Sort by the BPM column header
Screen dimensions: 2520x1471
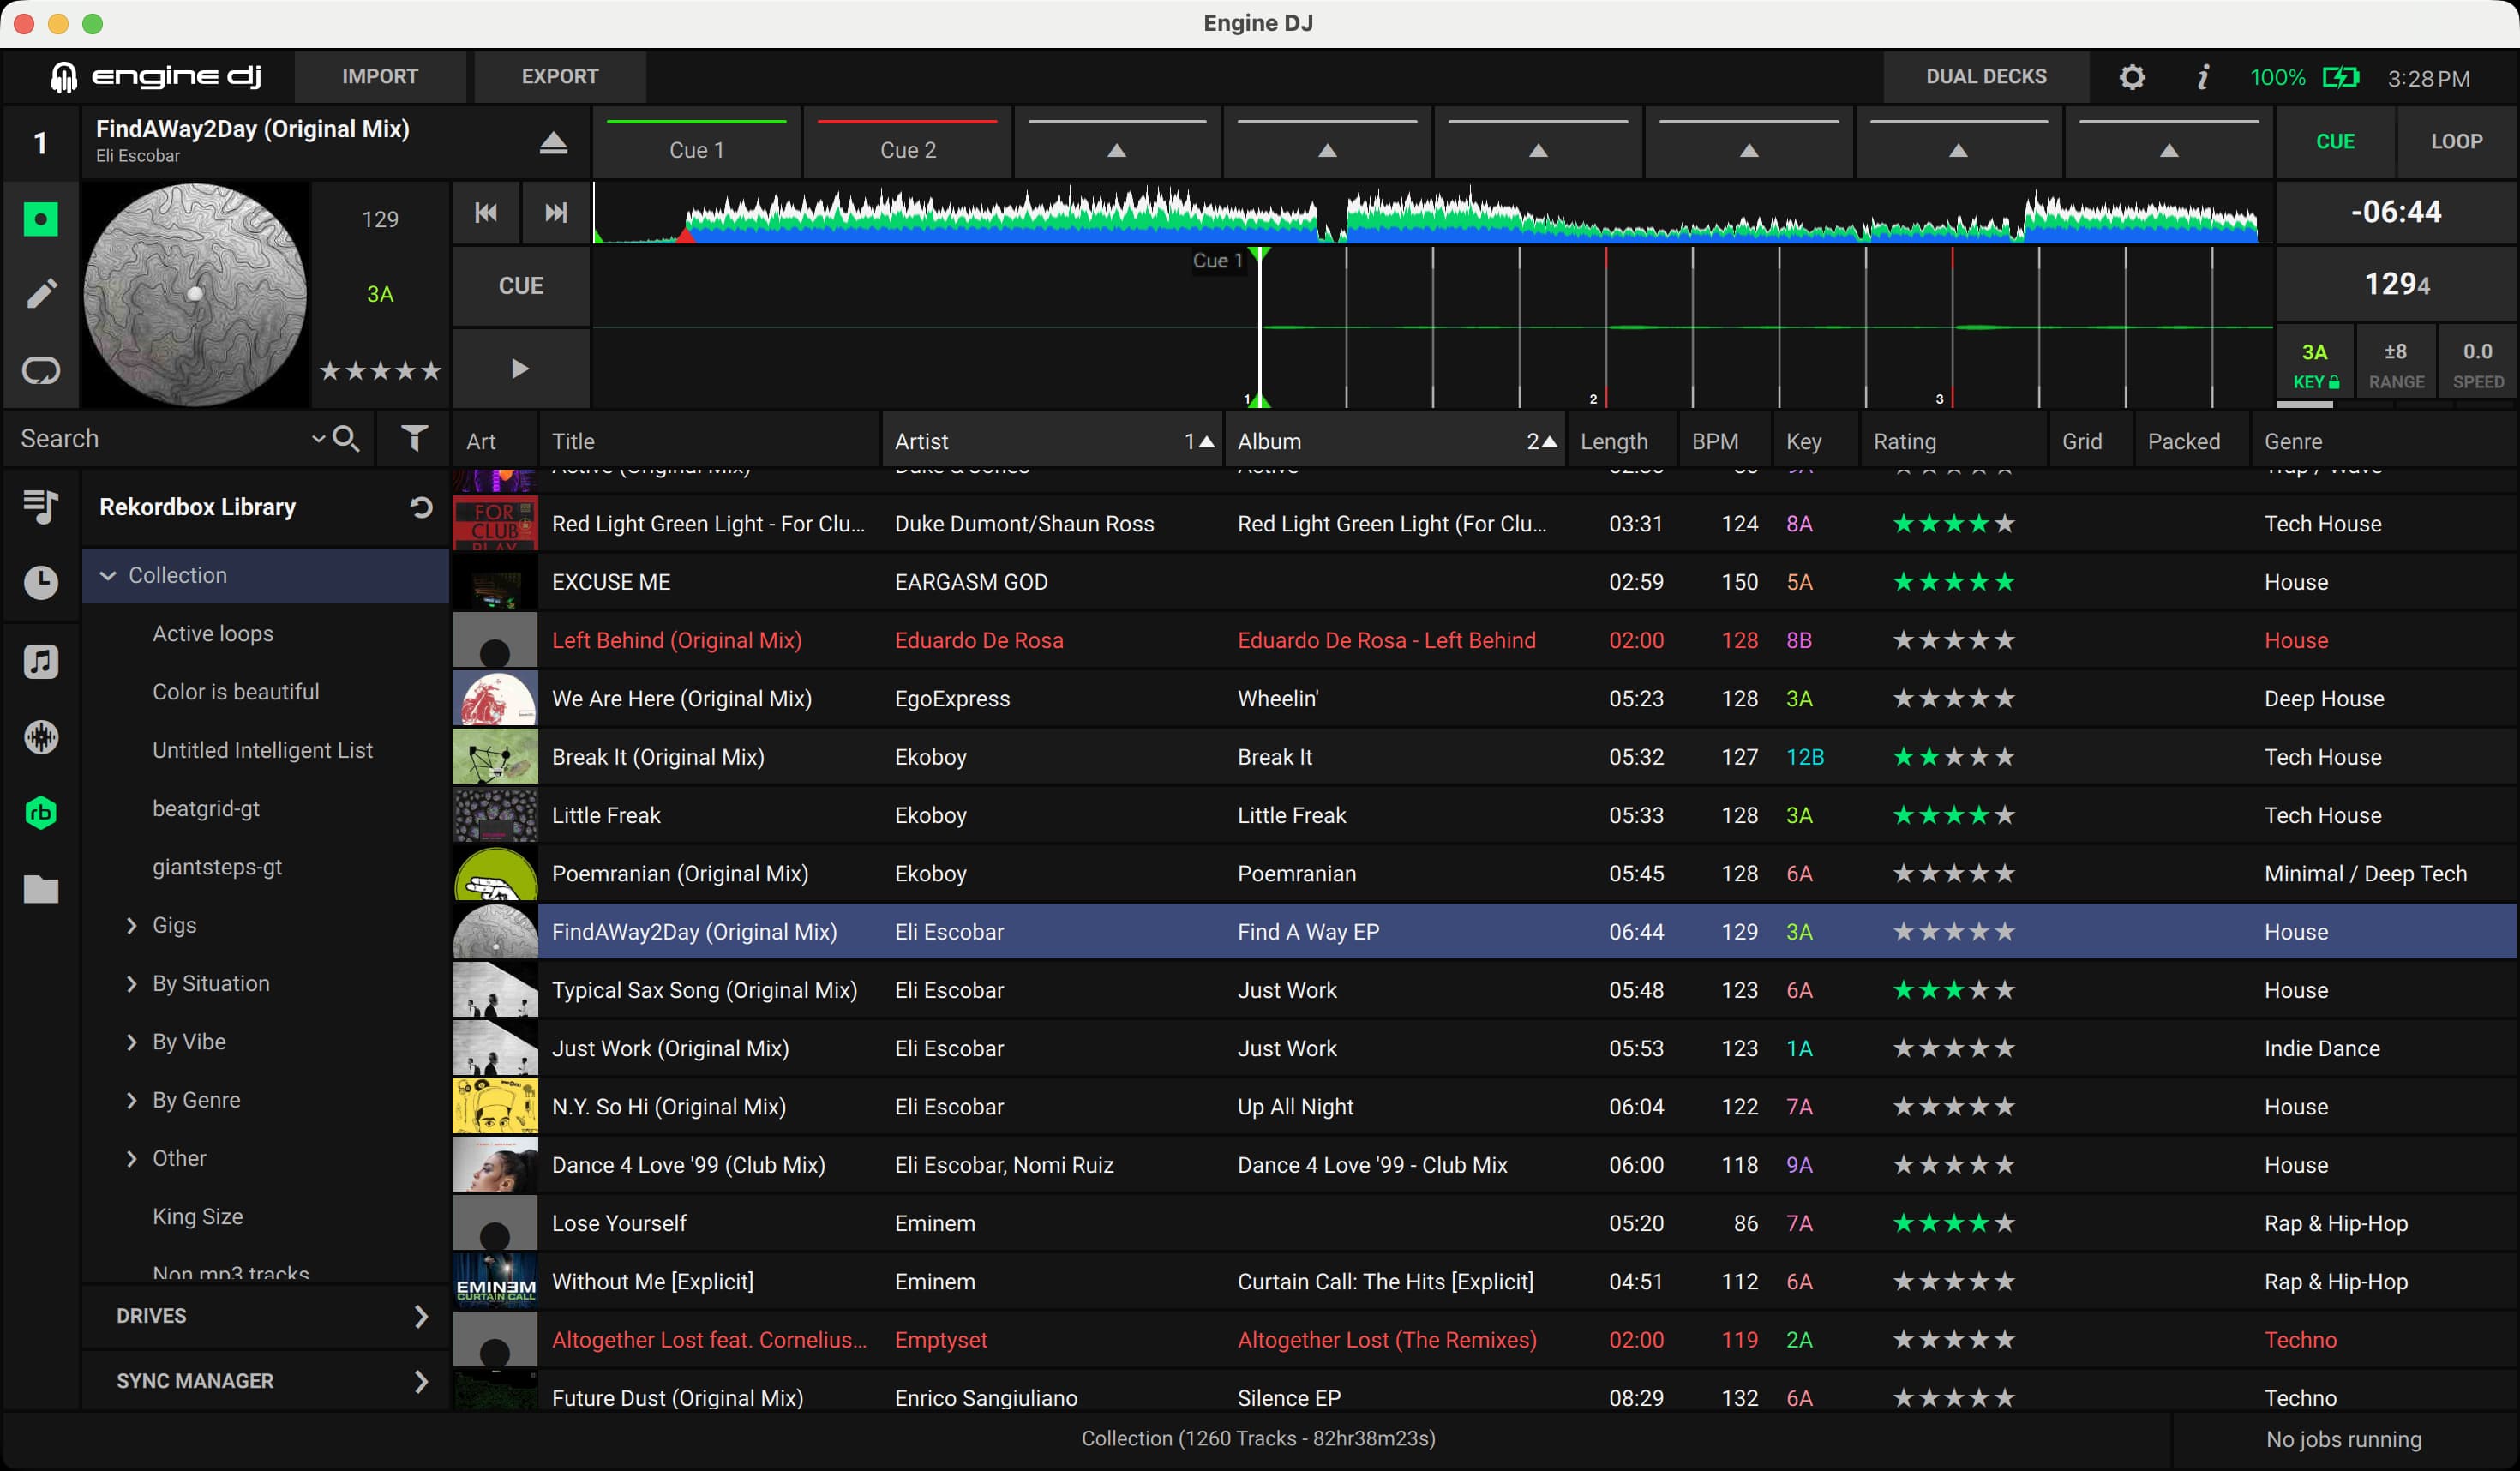[1723, 441]
